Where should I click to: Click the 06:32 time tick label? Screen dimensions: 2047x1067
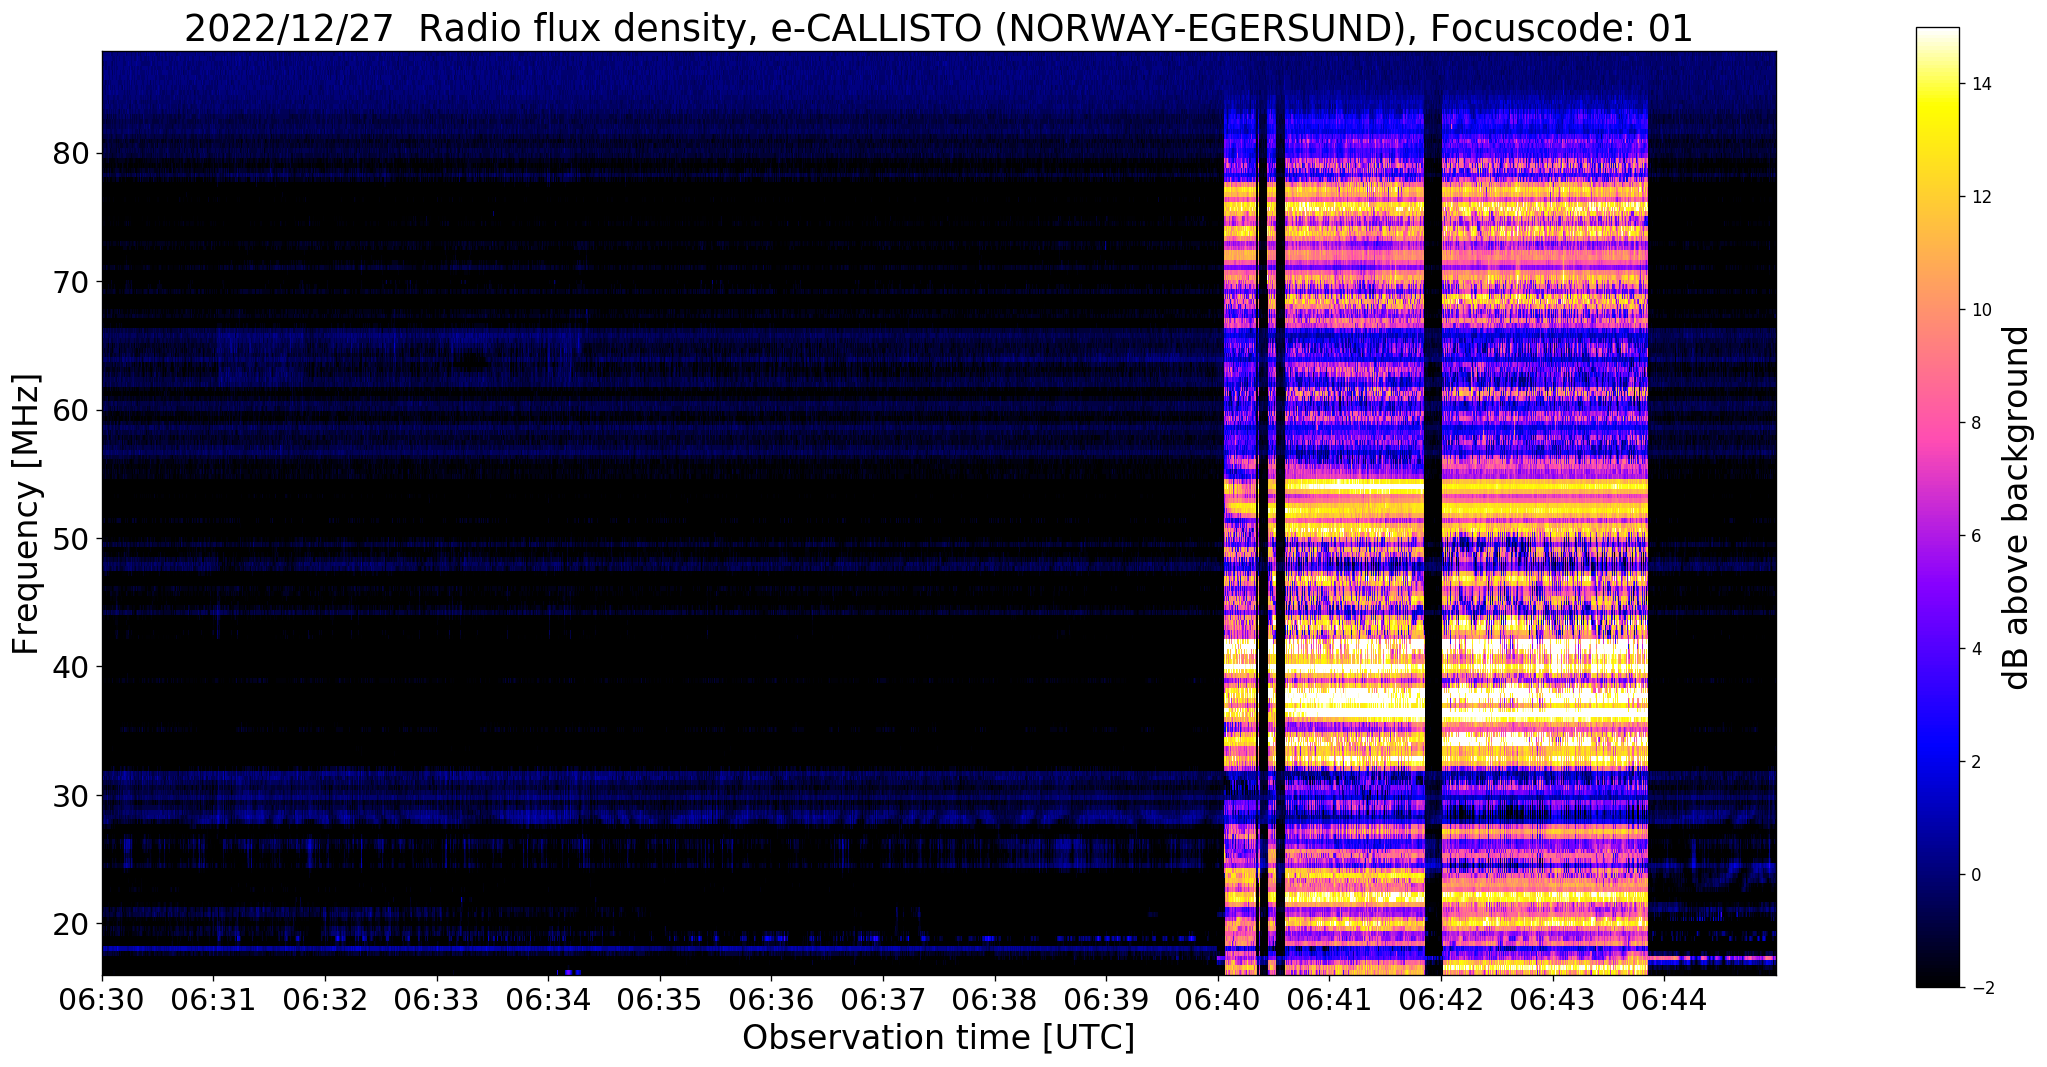pos(325,999)
